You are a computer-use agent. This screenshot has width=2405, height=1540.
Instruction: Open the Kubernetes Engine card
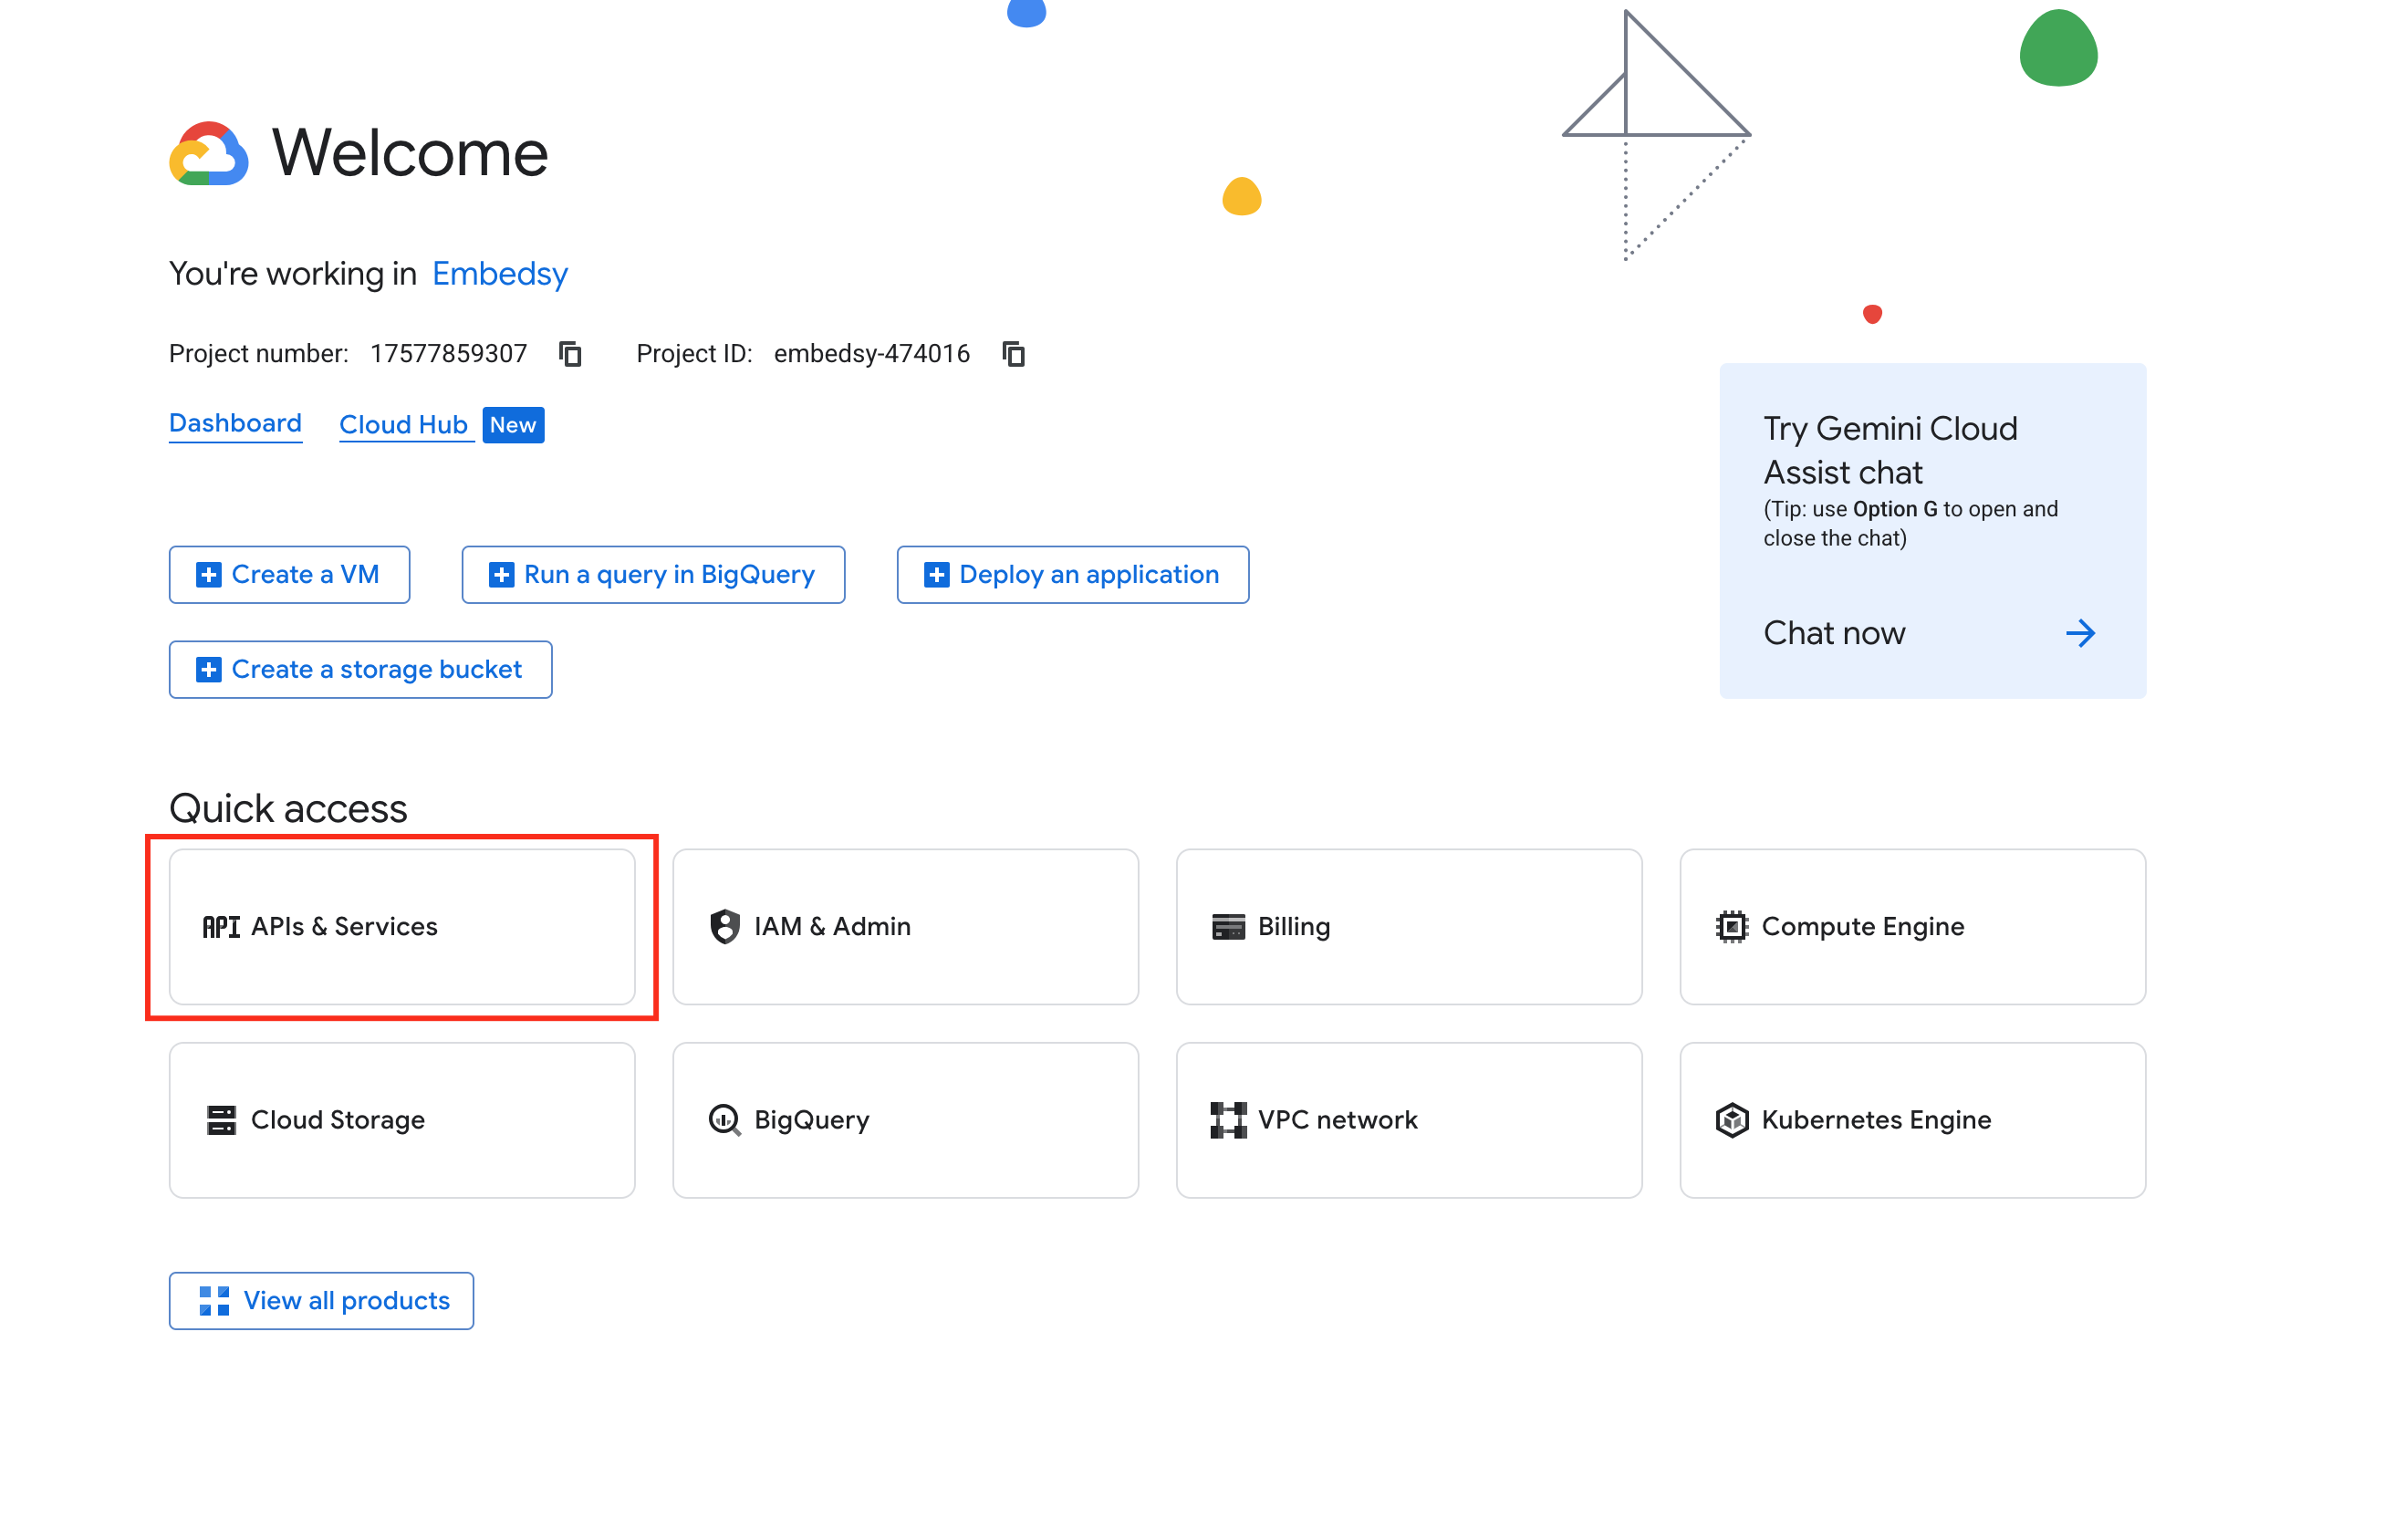[1911, 1119]
